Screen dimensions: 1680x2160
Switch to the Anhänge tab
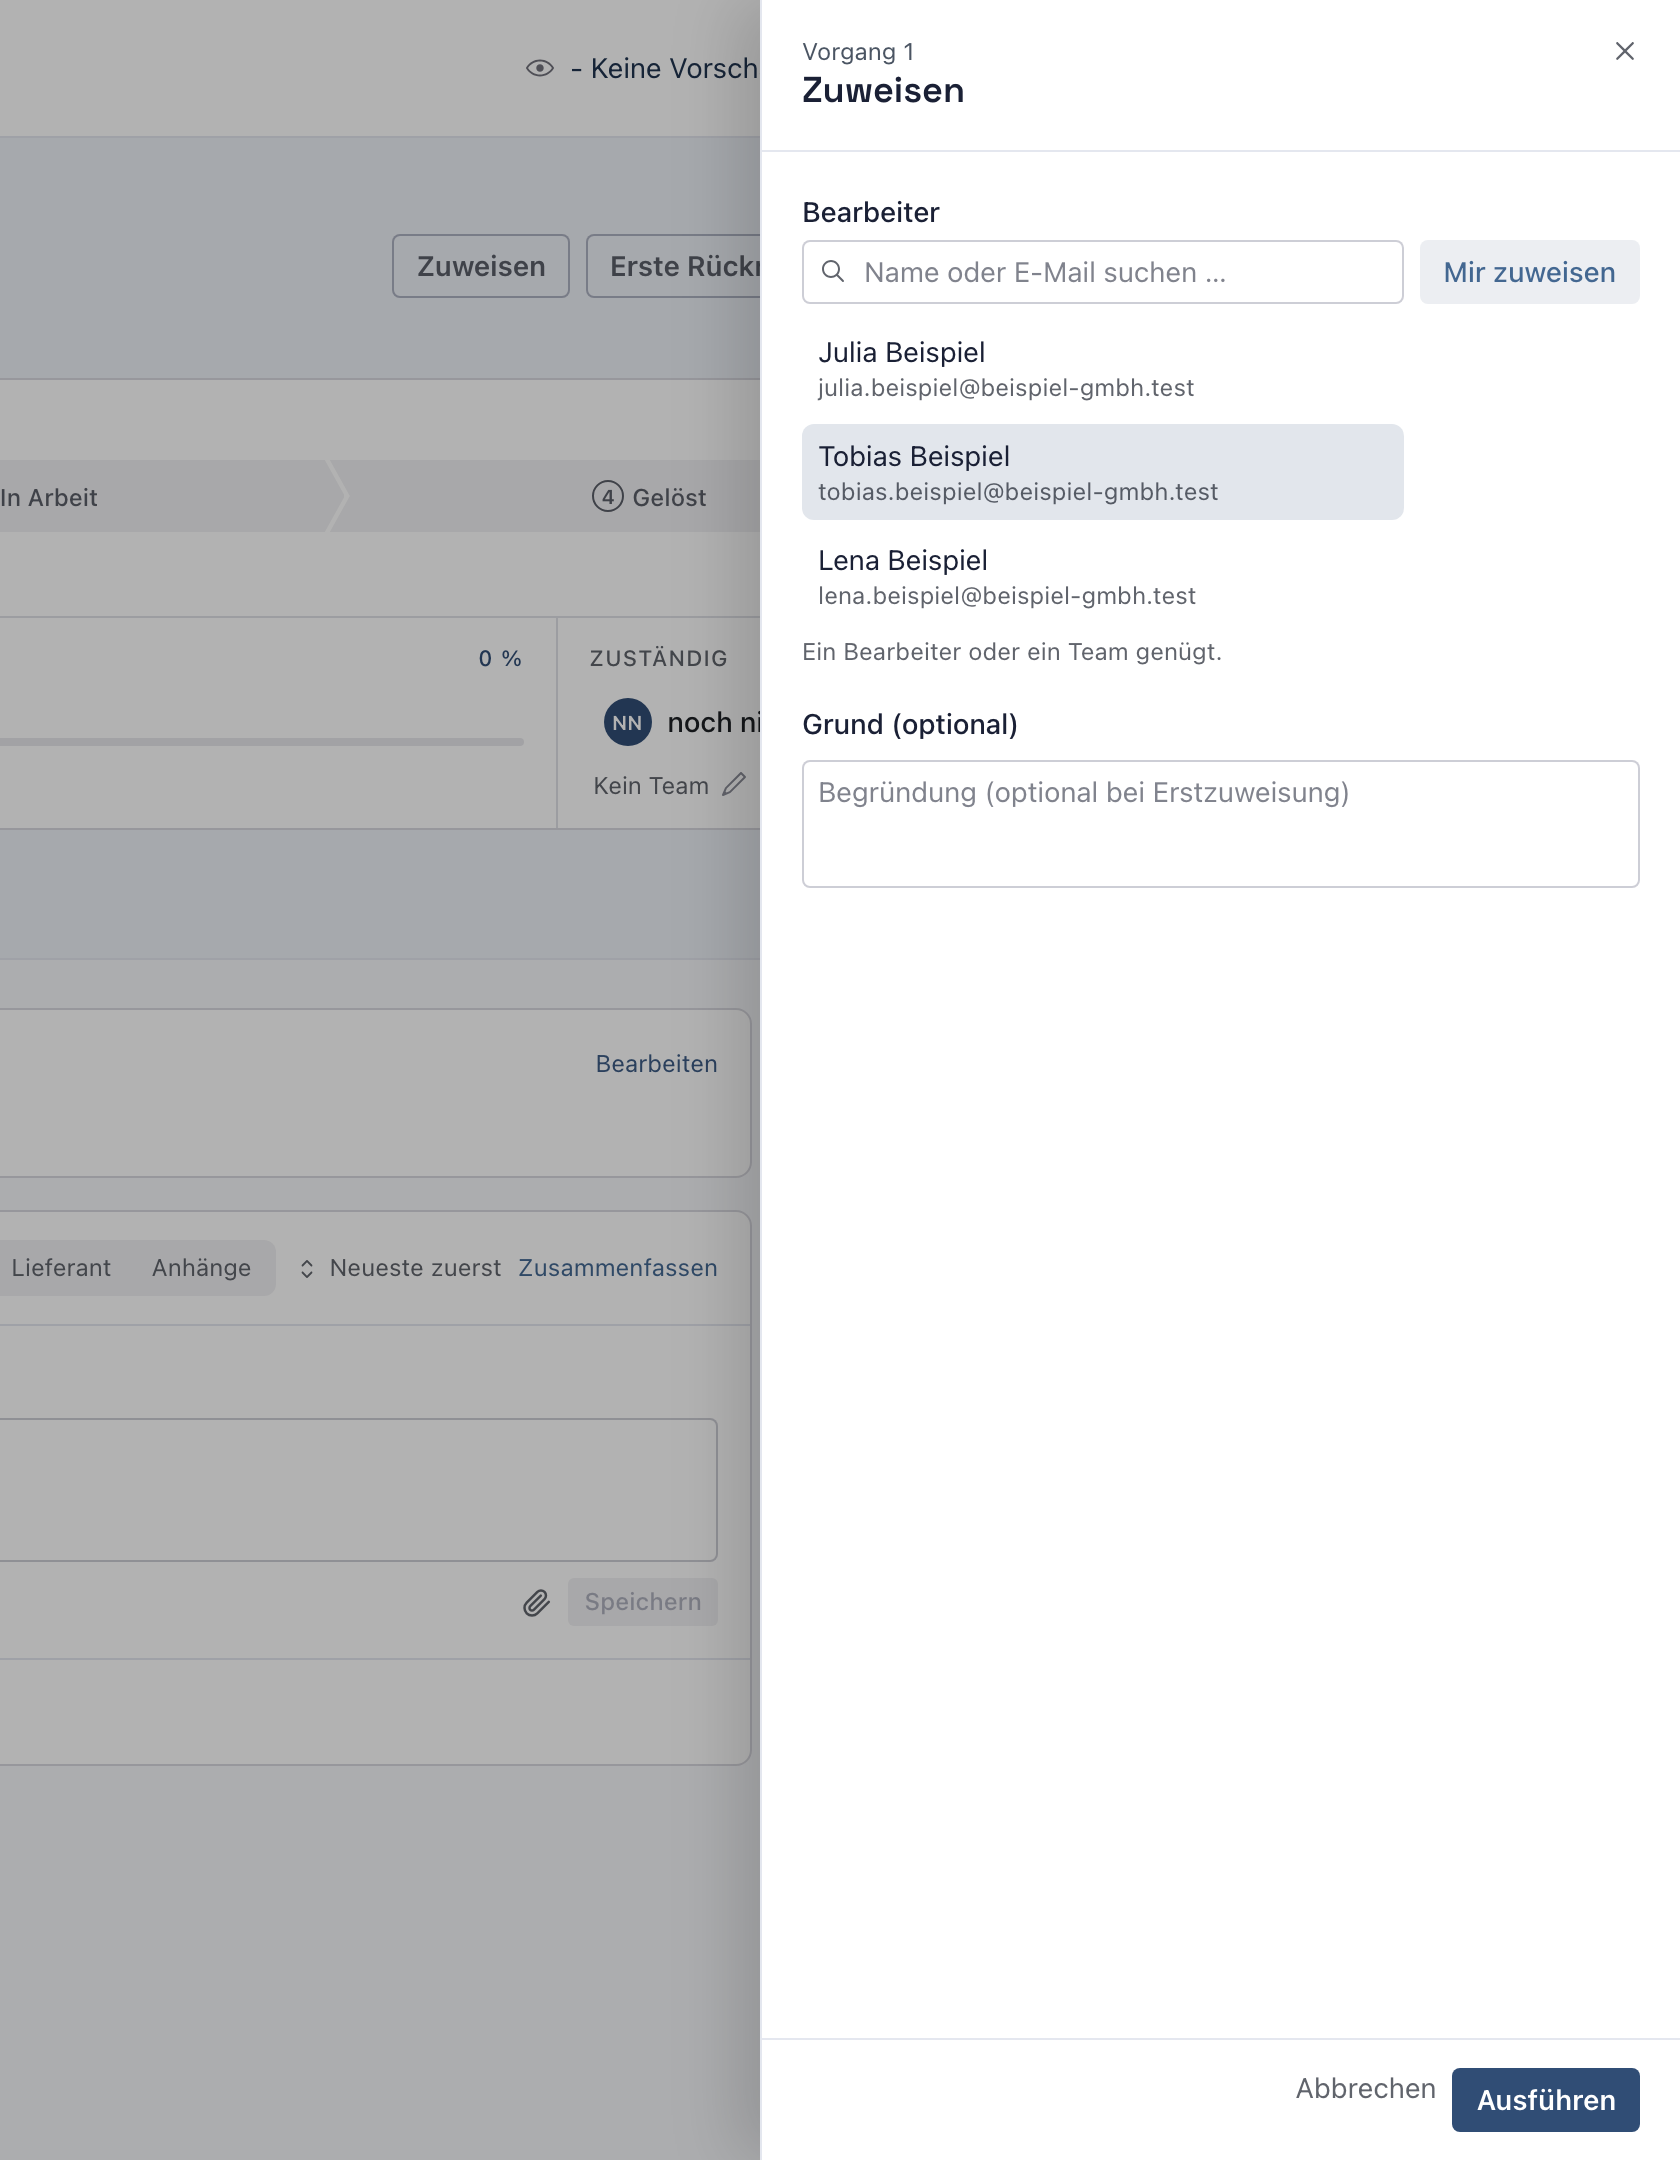pyautogui.click(x=202, y=1268)
